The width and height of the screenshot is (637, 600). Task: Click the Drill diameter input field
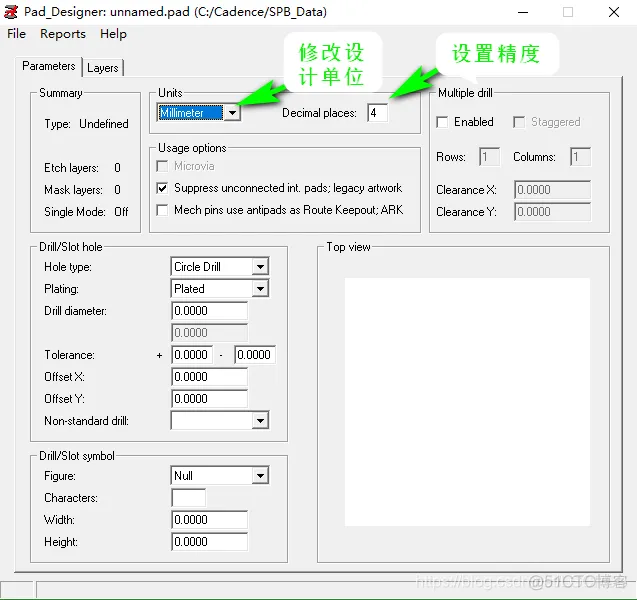coord(209,311)
